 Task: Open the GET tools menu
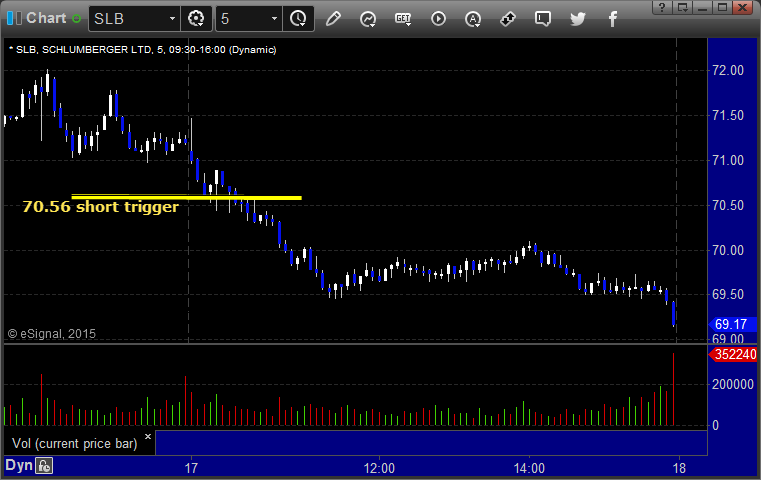click(403, 19)
